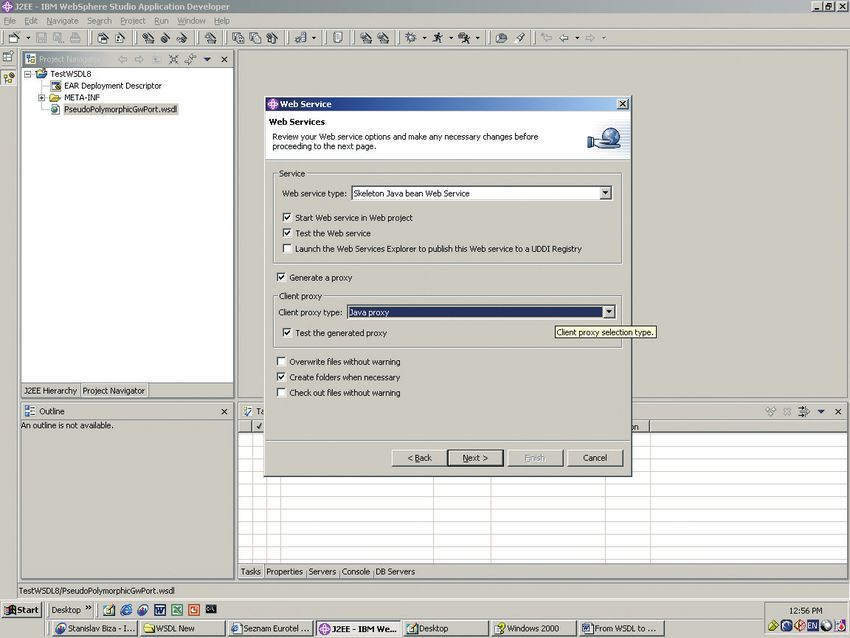The image size is (850, 638).
Task: Open the Tasks view menu triangle
Action: pos(821,411)
